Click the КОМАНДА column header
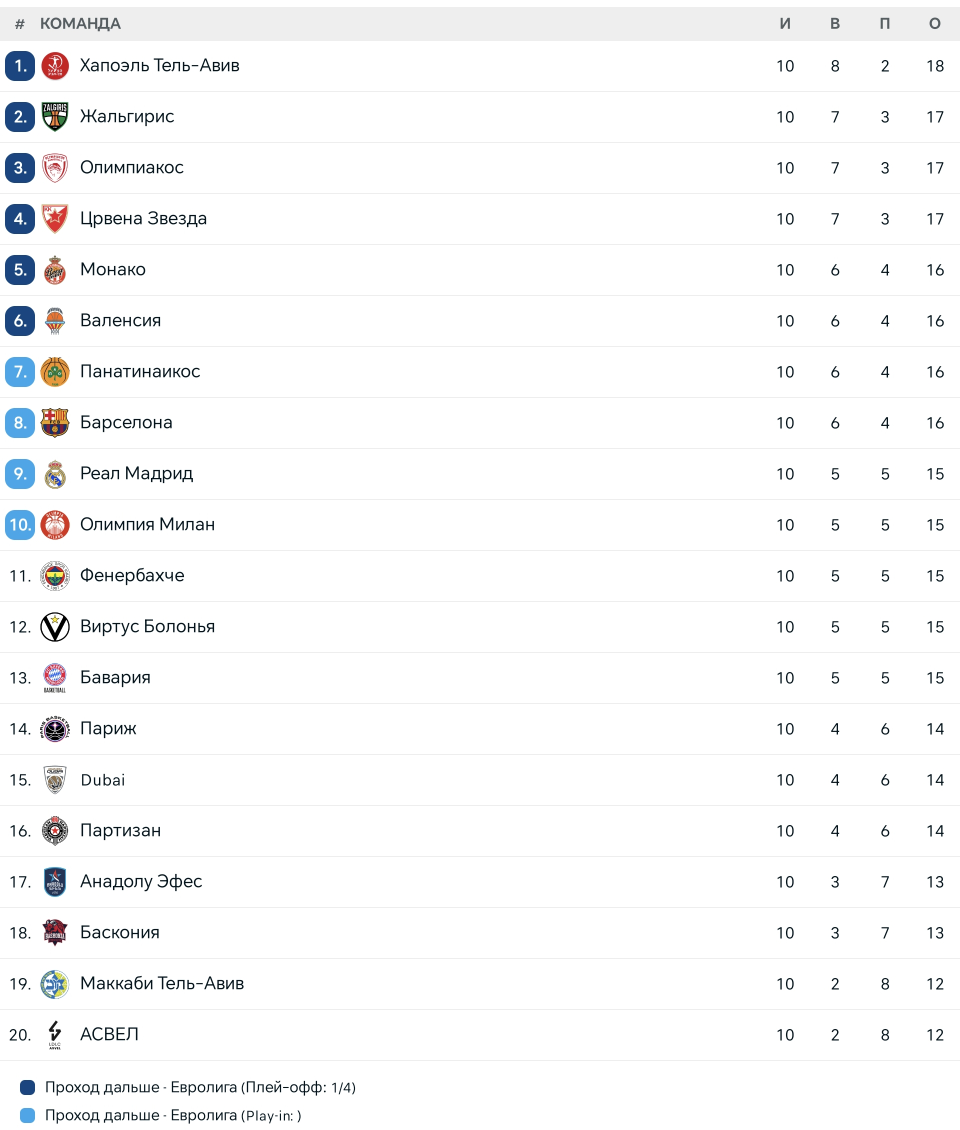Screen dimensions: 960x1130 pyautogui.click(x=80, y=24)
